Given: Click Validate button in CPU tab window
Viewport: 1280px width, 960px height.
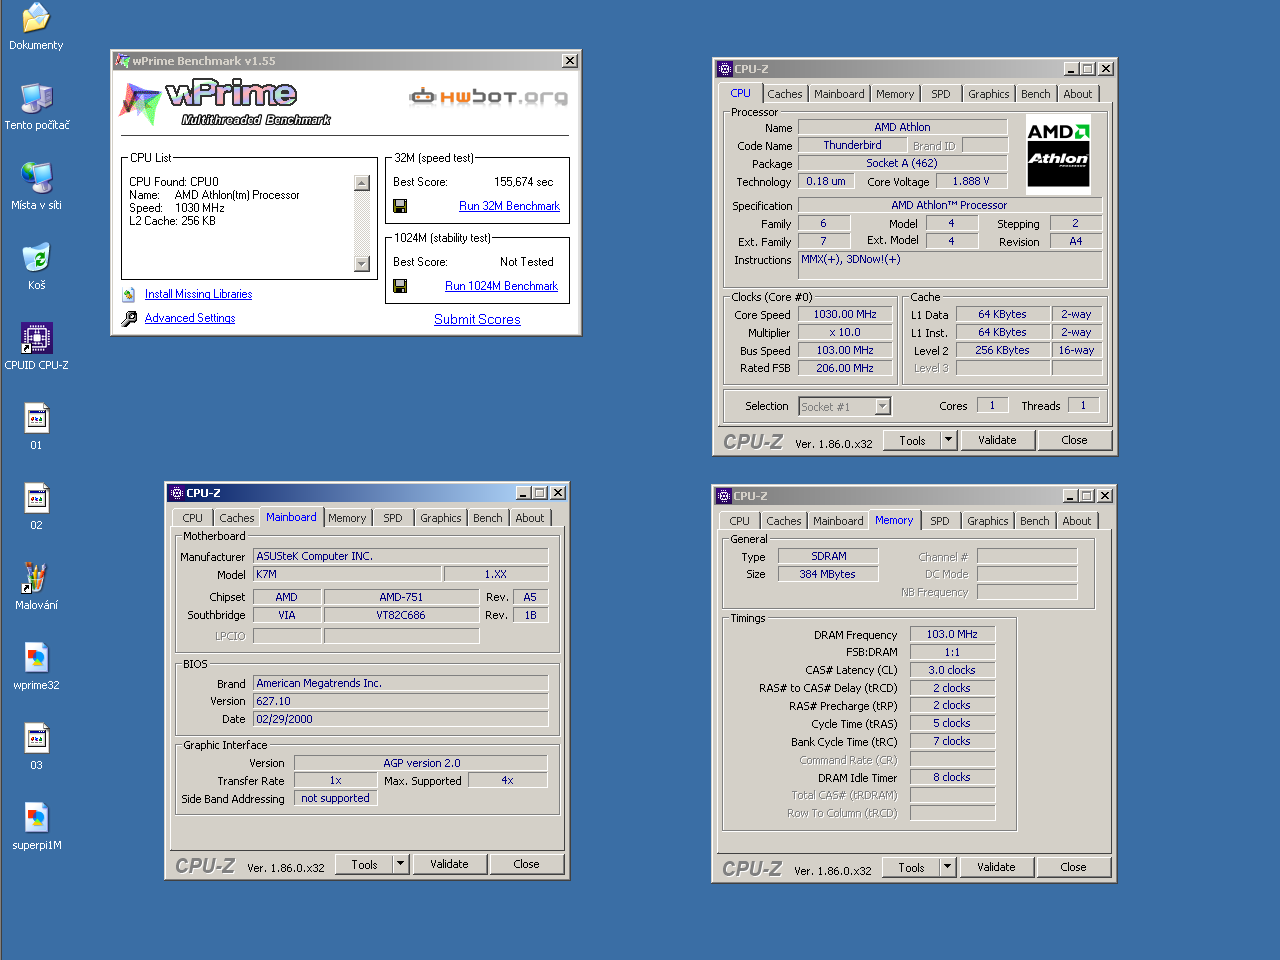Looking at the screenshot, I should (x=997, y=440).
